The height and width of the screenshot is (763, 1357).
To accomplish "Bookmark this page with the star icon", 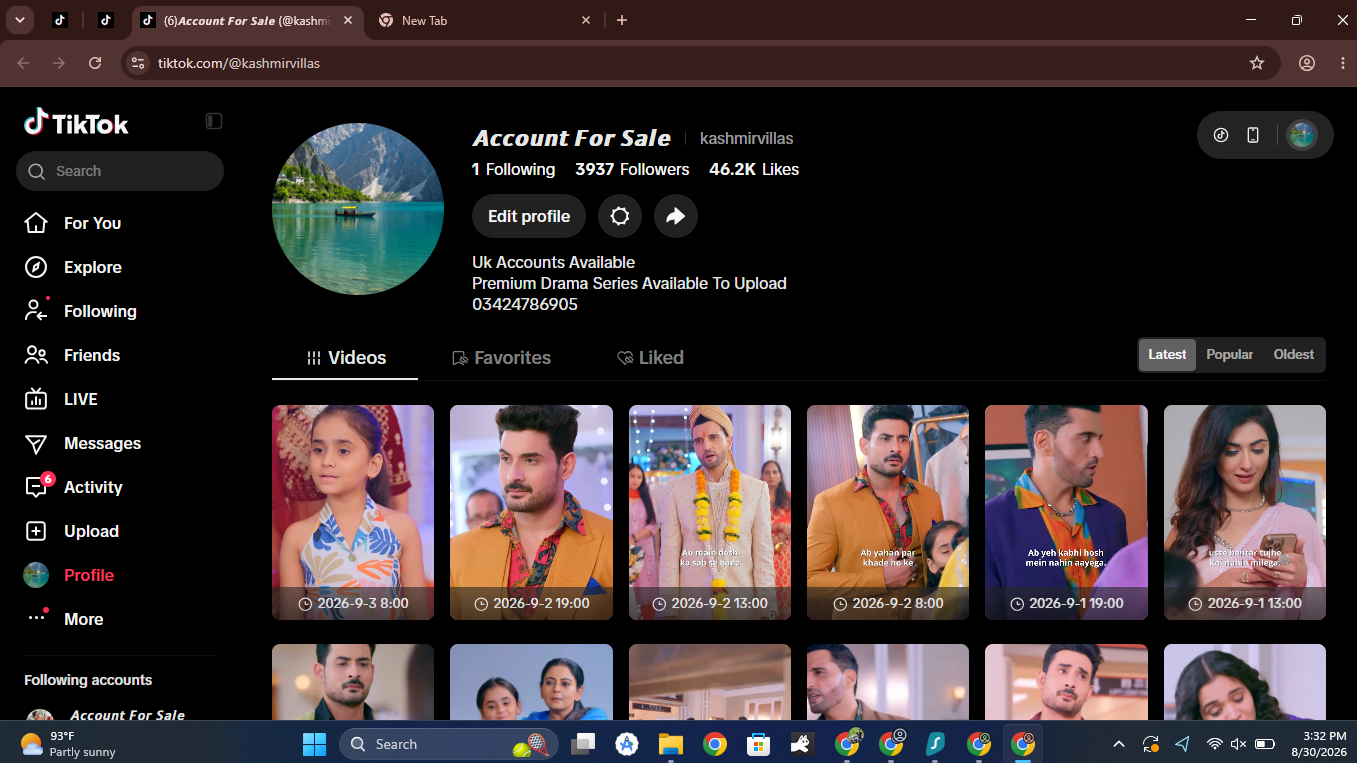I will click(x=1257, y=63).
